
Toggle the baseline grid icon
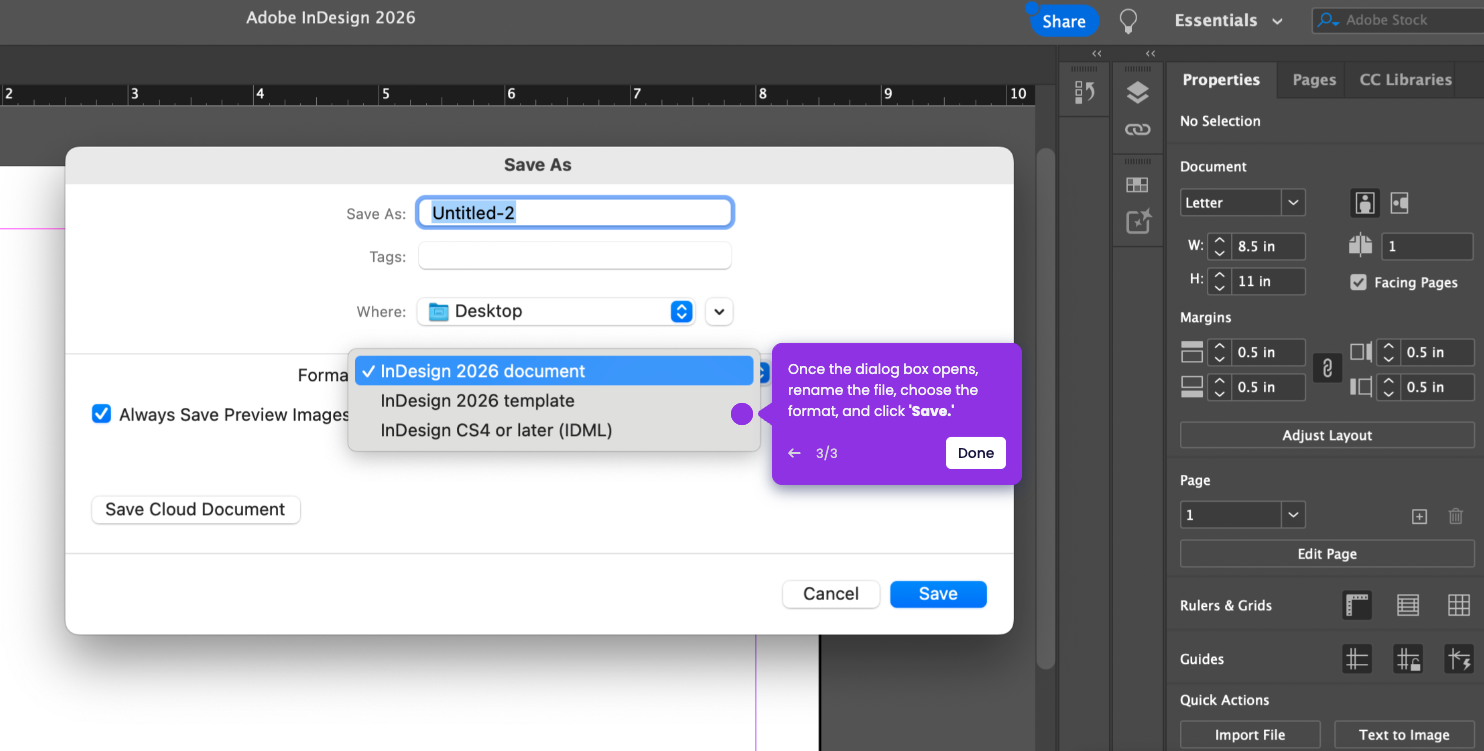tap(1408, 605)
